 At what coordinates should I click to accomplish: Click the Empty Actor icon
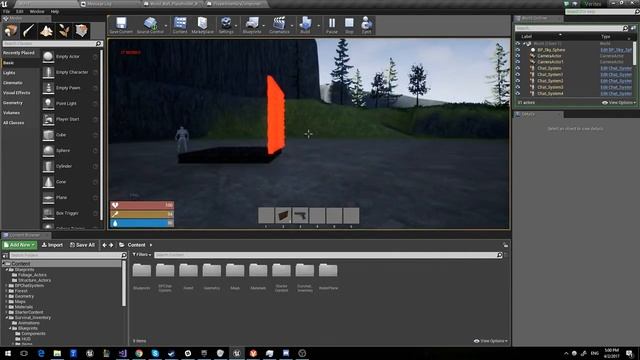(x=48, y=56)
